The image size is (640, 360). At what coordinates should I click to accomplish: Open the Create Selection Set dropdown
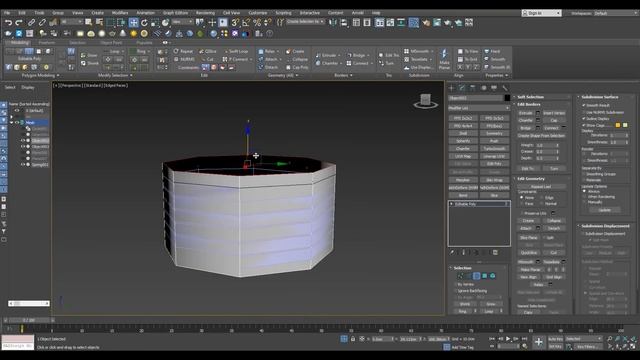(305, 22)
